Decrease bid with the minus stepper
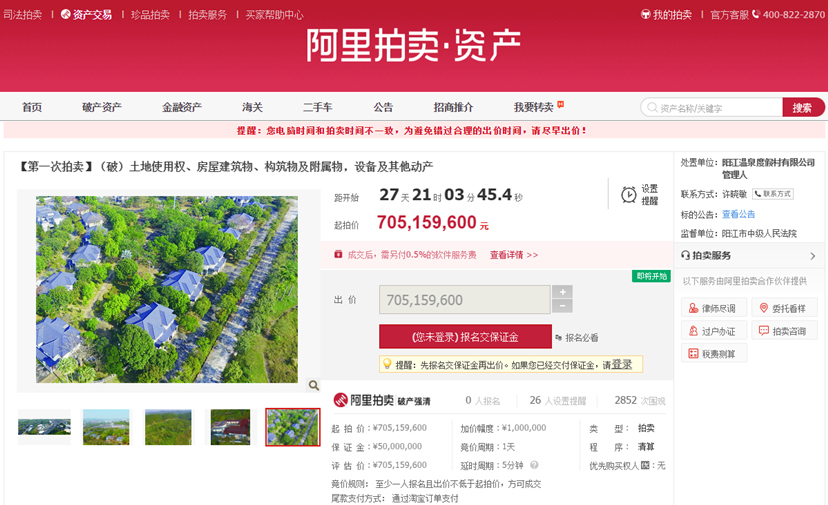Viewport: 828px width, 505px height. (562, 306)
